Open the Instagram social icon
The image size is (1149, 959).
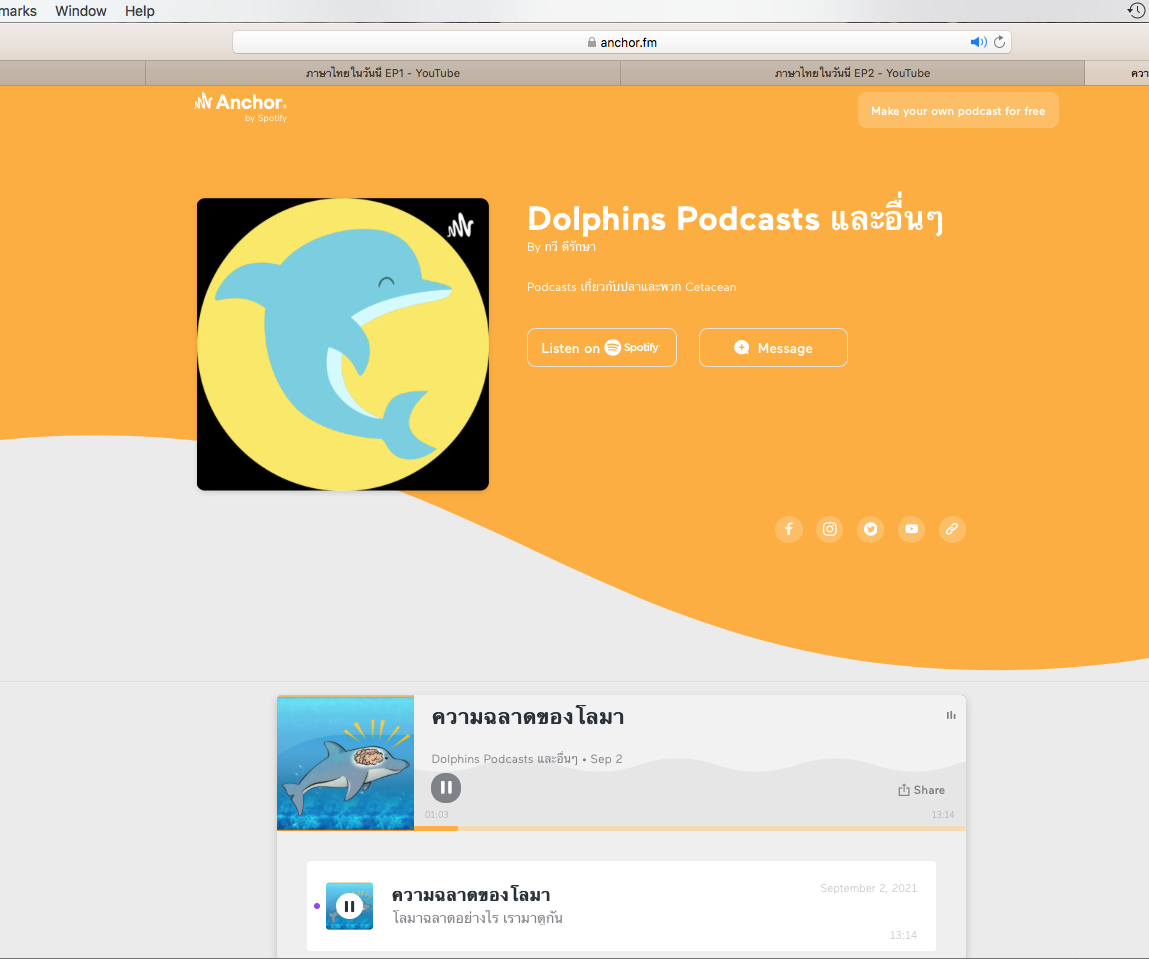click(830, 529)
